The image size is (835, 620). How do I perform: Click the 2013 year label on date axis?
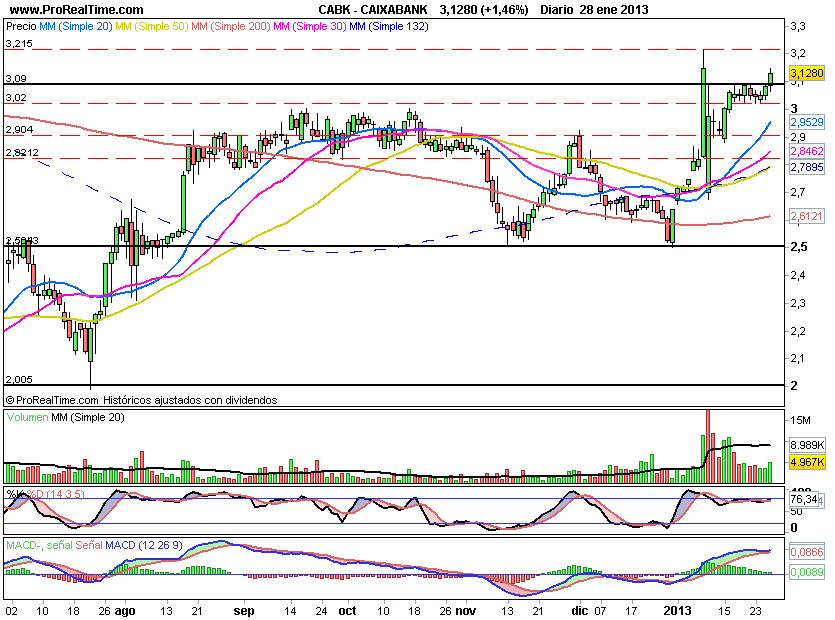click(677, 610)
